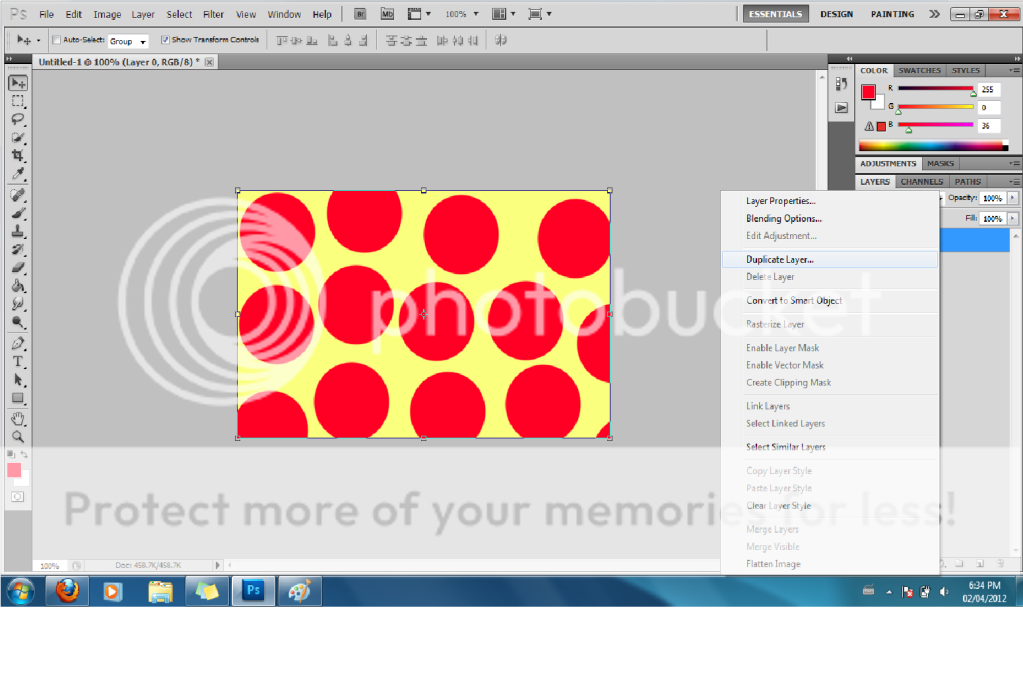Open the Opacity slider arrow

point(1013,199)
